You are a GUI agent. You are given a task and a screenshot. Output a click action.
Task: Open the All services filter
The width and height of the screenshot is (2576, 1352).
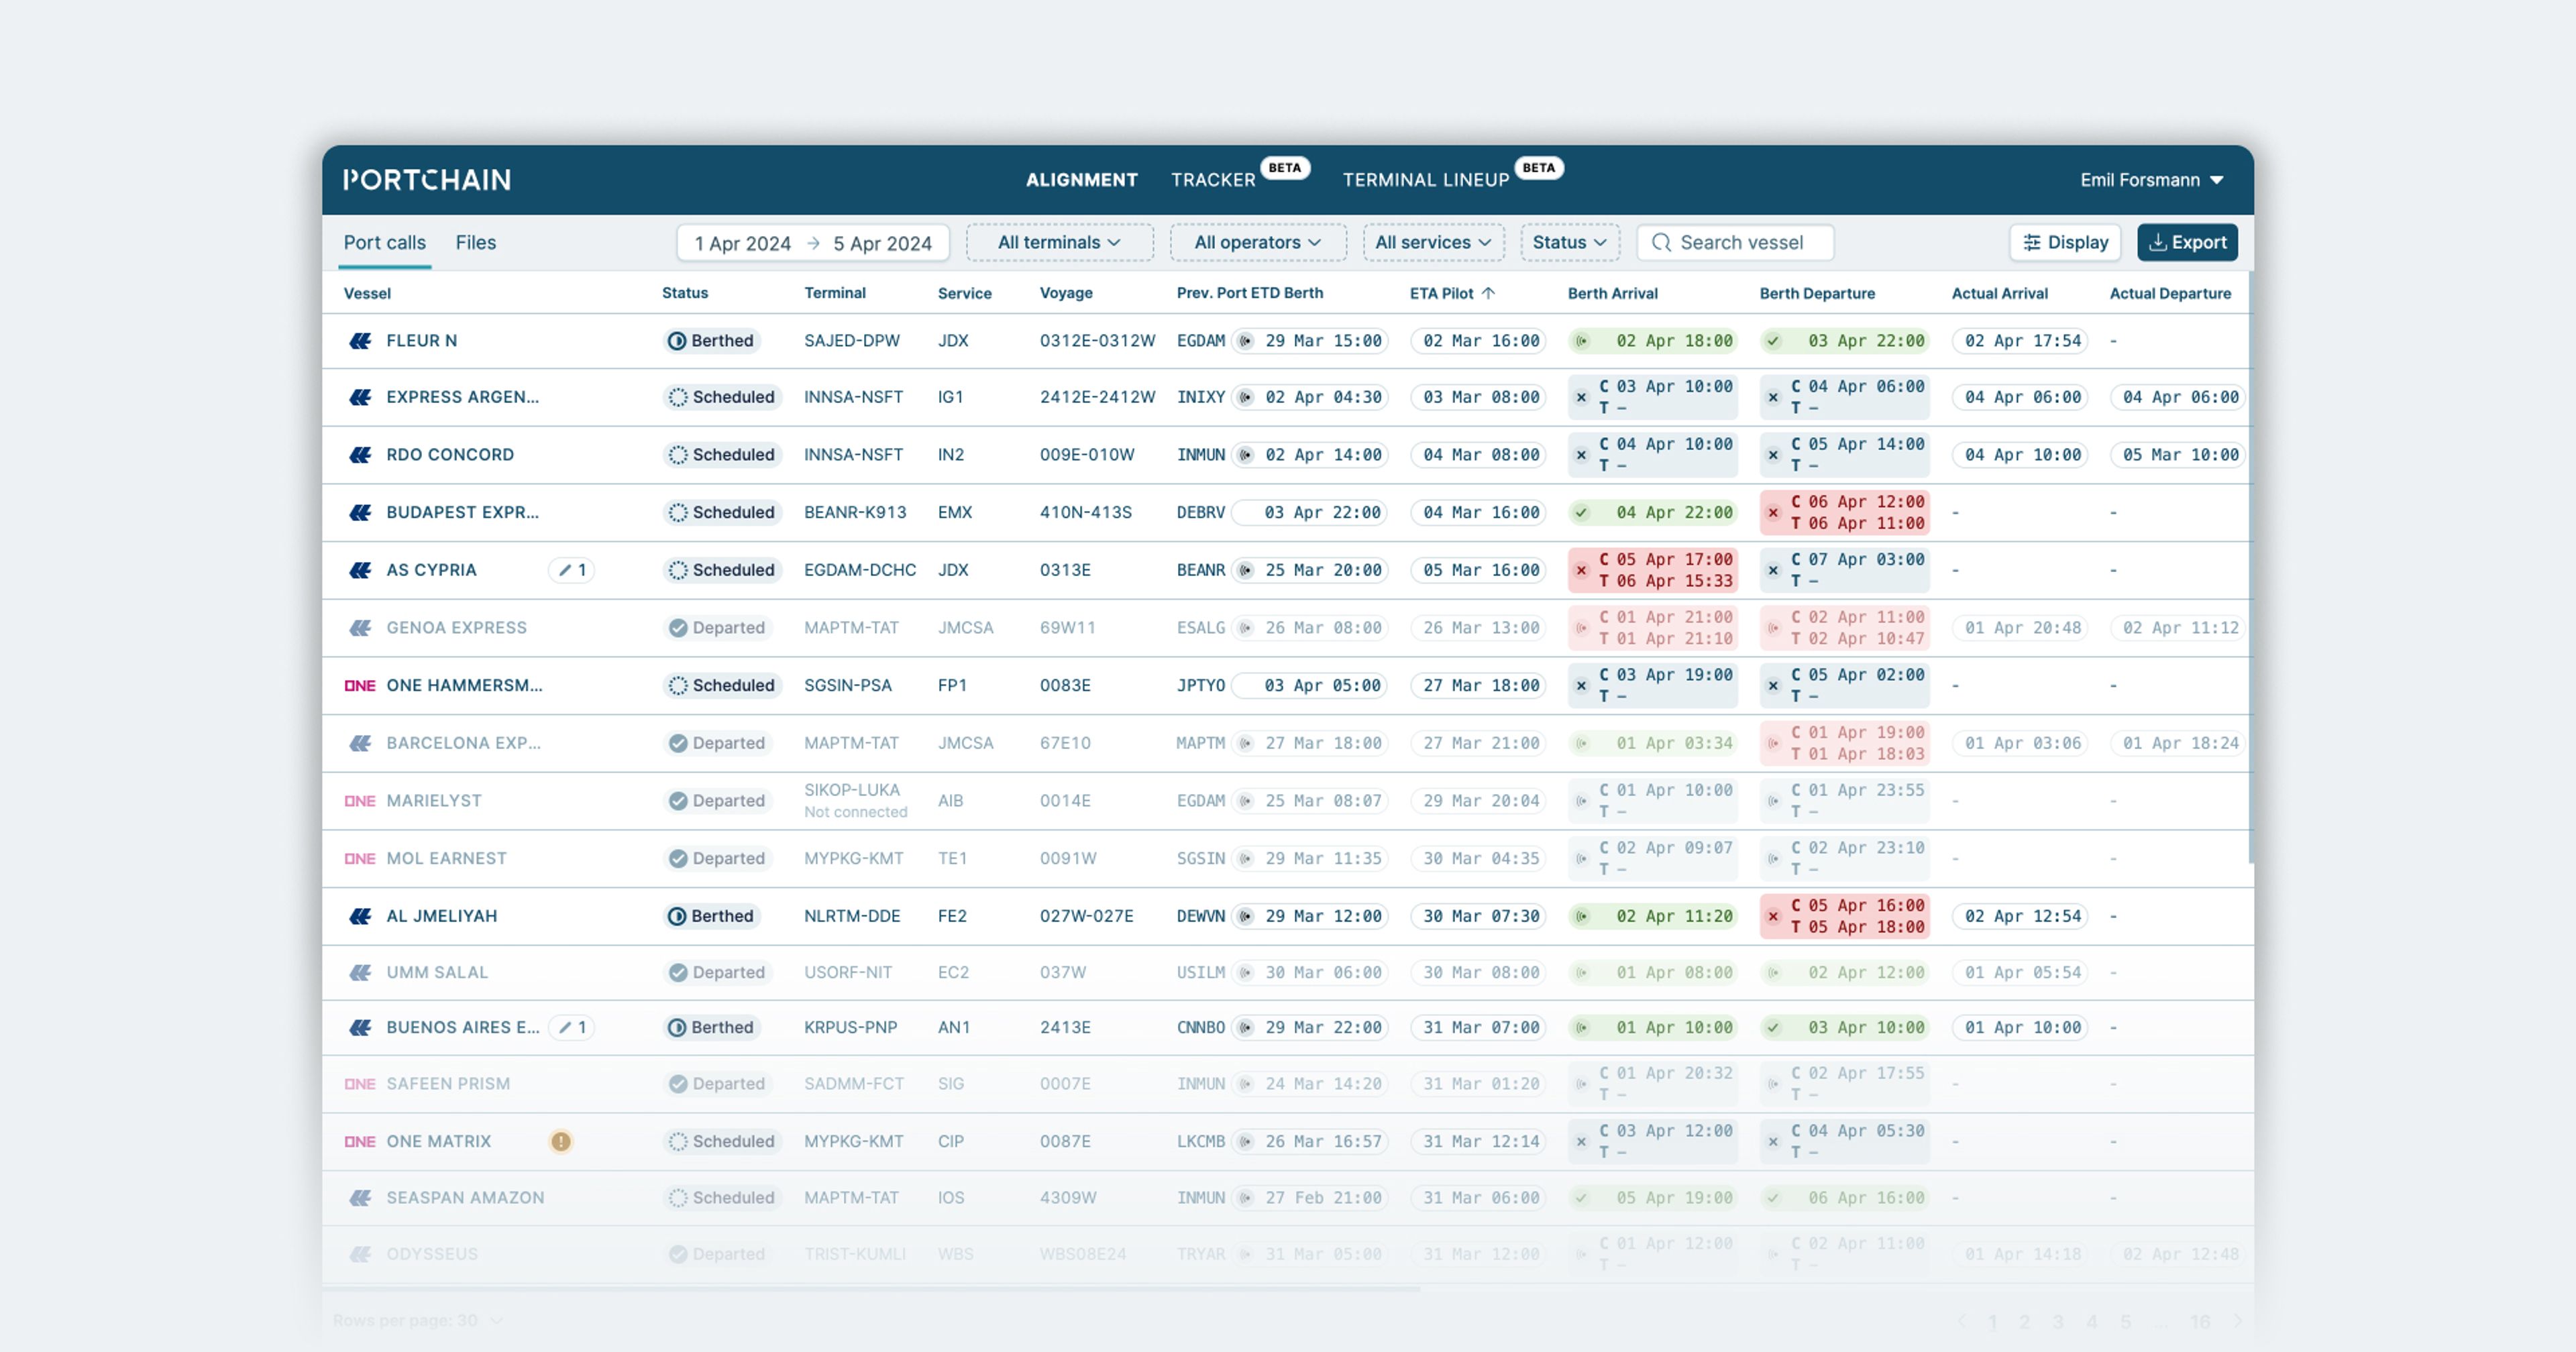(1433, 243)
